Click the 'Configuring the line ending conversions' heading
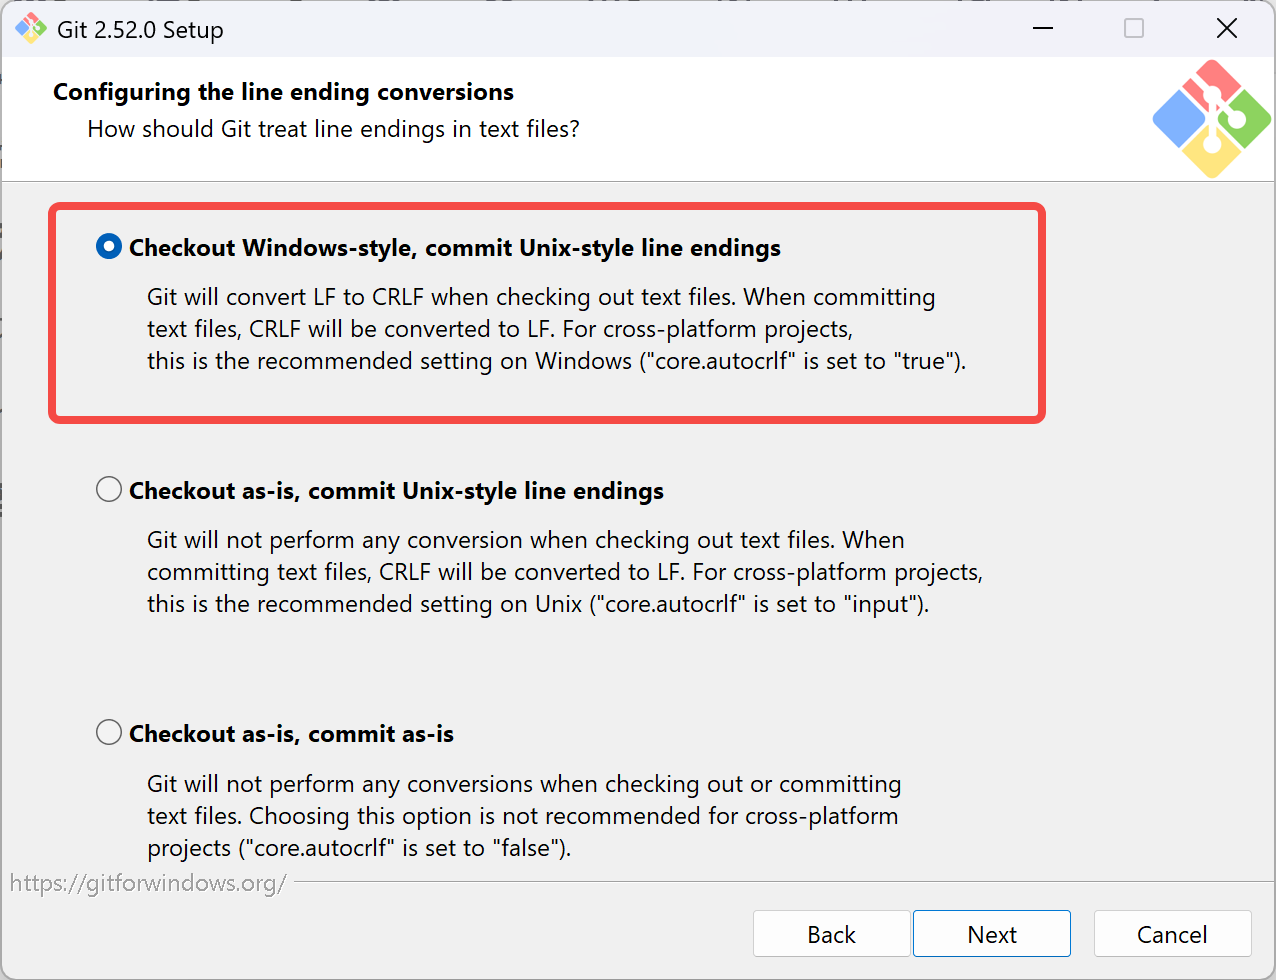 coord(283,92)
